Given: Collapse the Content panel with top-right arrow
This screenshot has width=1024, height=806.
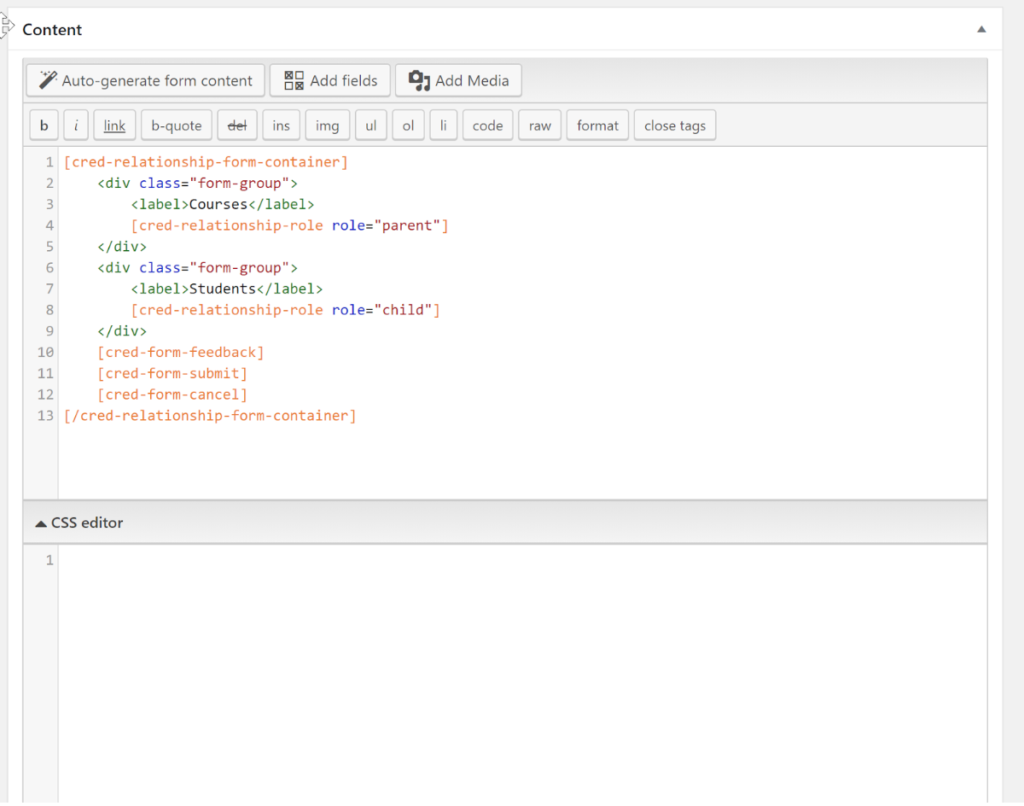Looking at the screenshot, I should coord(982,30).
